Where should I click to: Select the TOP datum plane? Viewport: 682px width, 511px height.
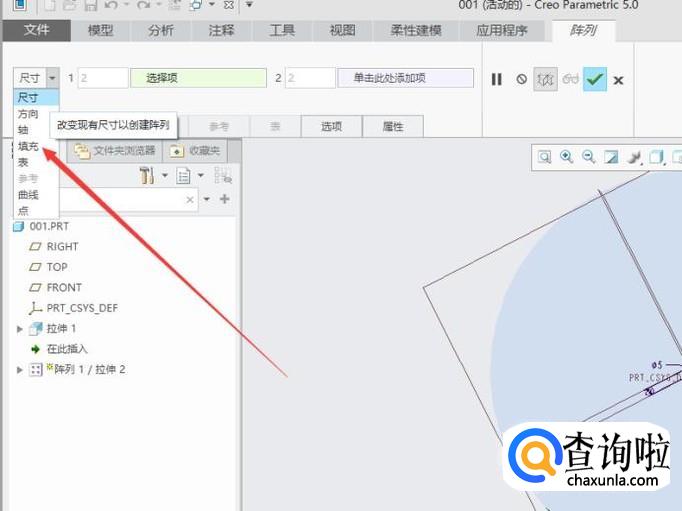tap(57, 267)
